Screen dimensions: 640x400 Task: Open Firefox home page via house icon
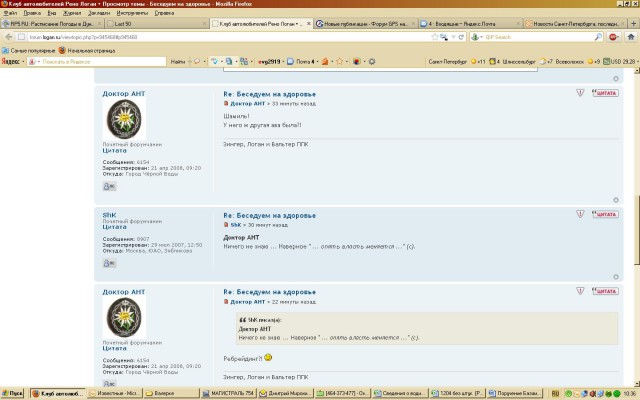point(631,37)
